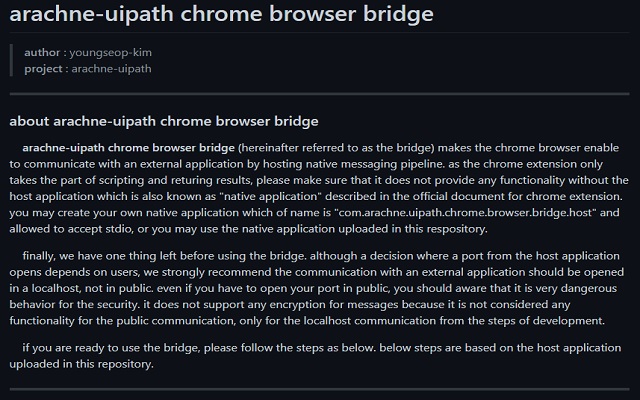Click the main title 'arachne-uipath chrome browser bridge'
Image resolution: width=640 pixels, height=400 pixels.
(220, 15)
